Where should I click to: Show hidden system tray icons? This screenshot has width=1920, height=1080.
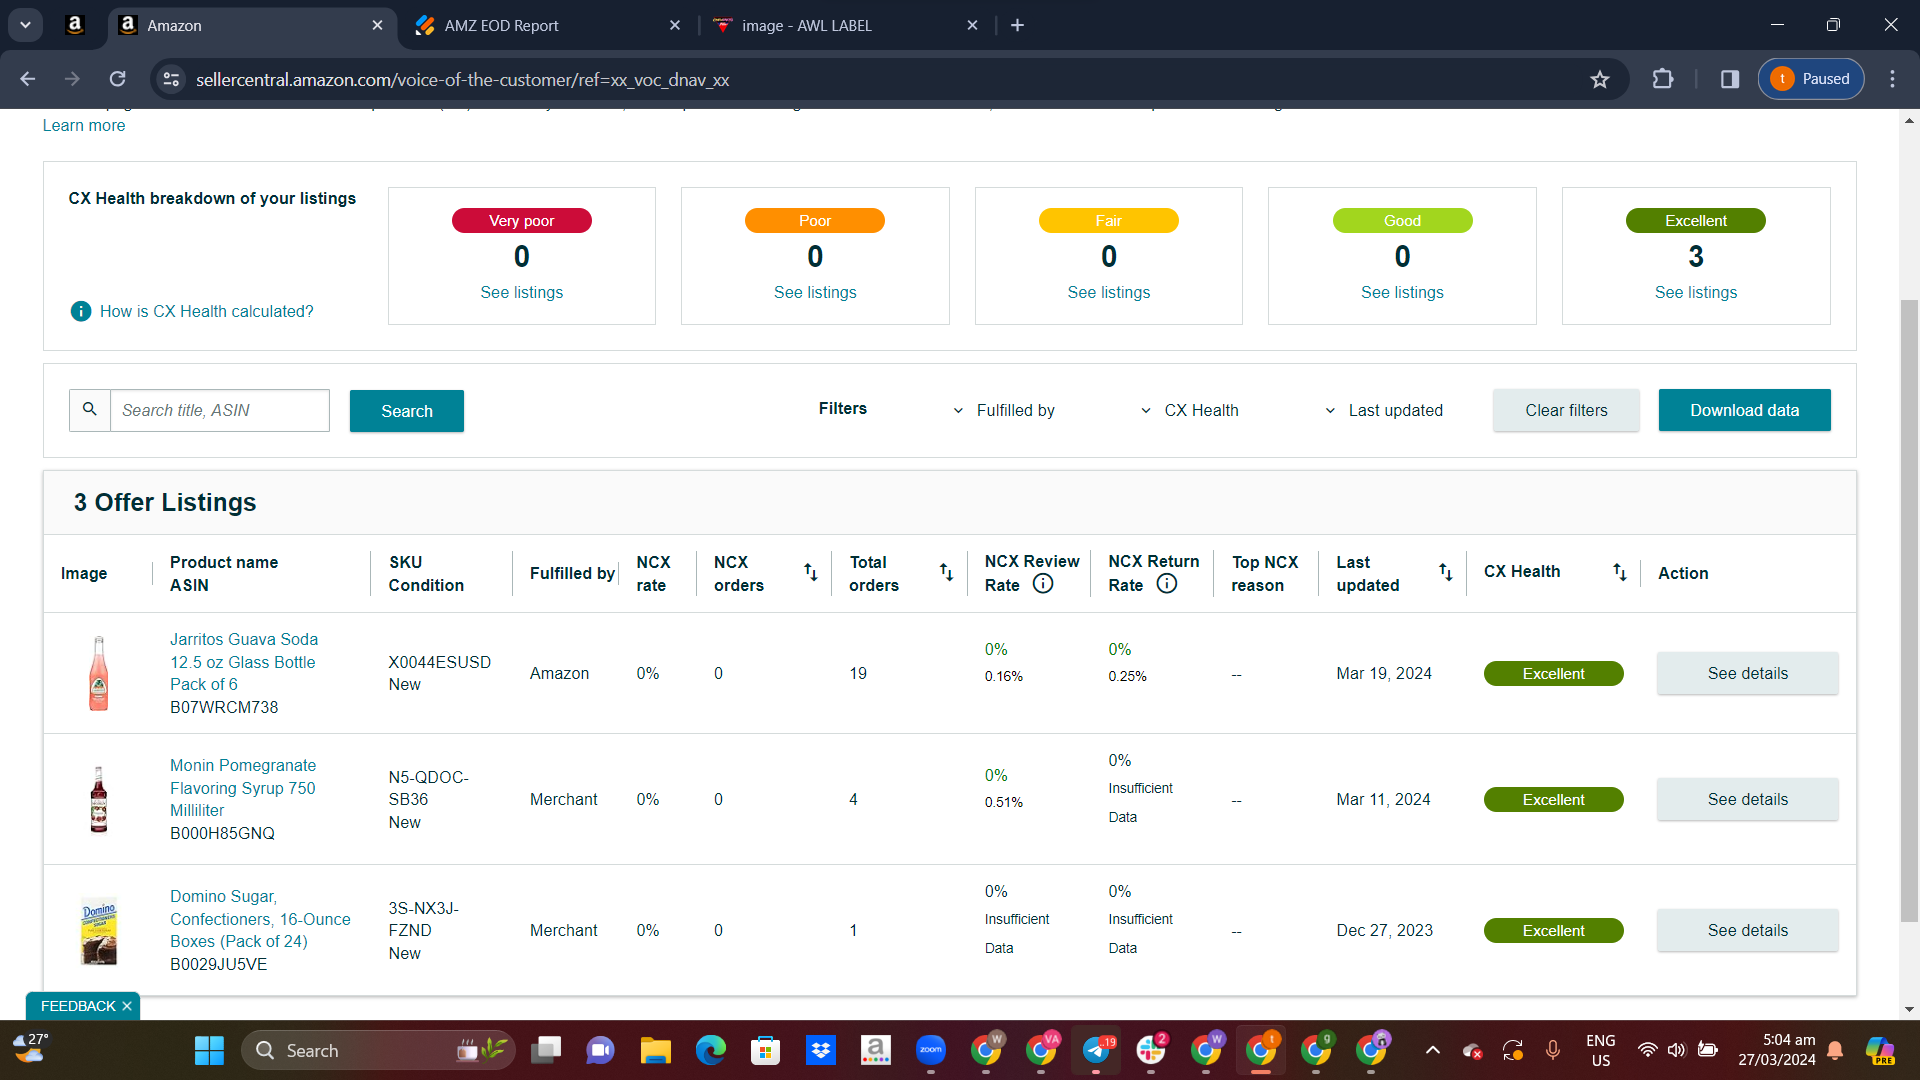click(1433, 1050)
